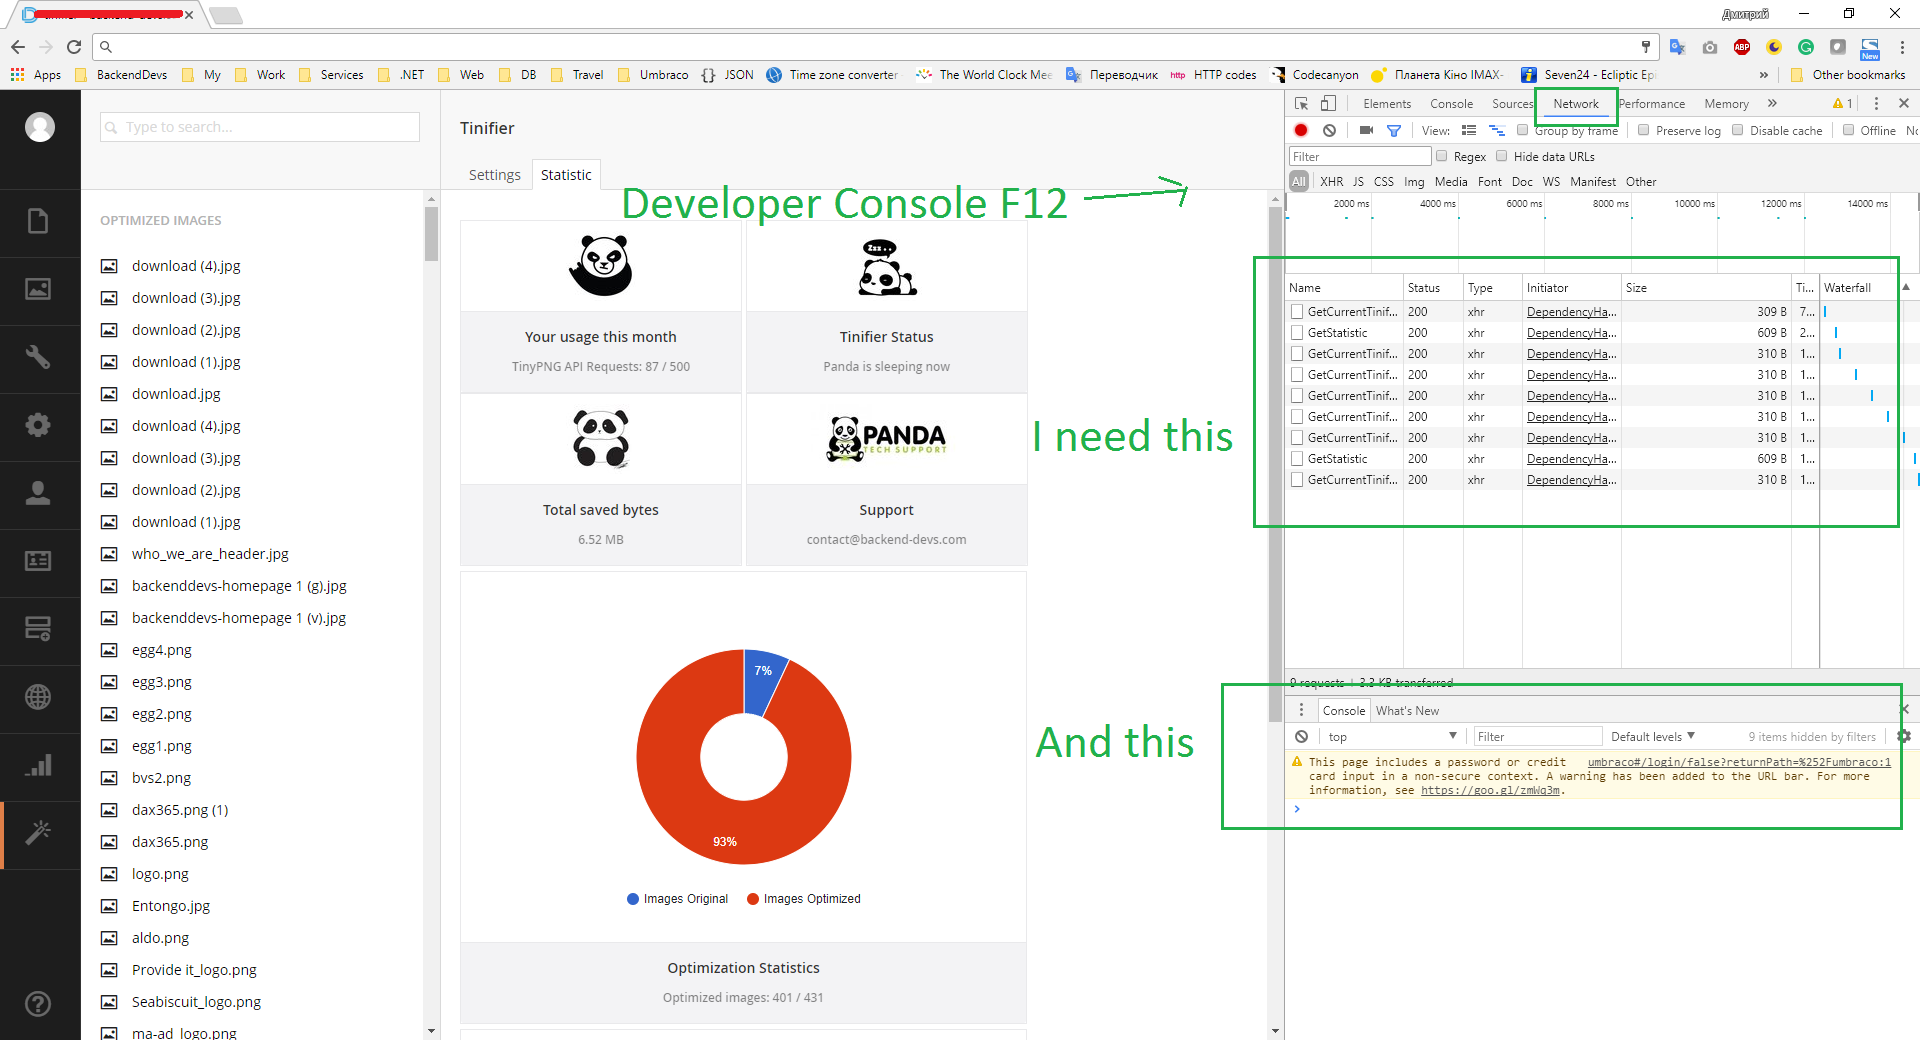Open Other bookmarks folder

click(x=1848, y=75)
